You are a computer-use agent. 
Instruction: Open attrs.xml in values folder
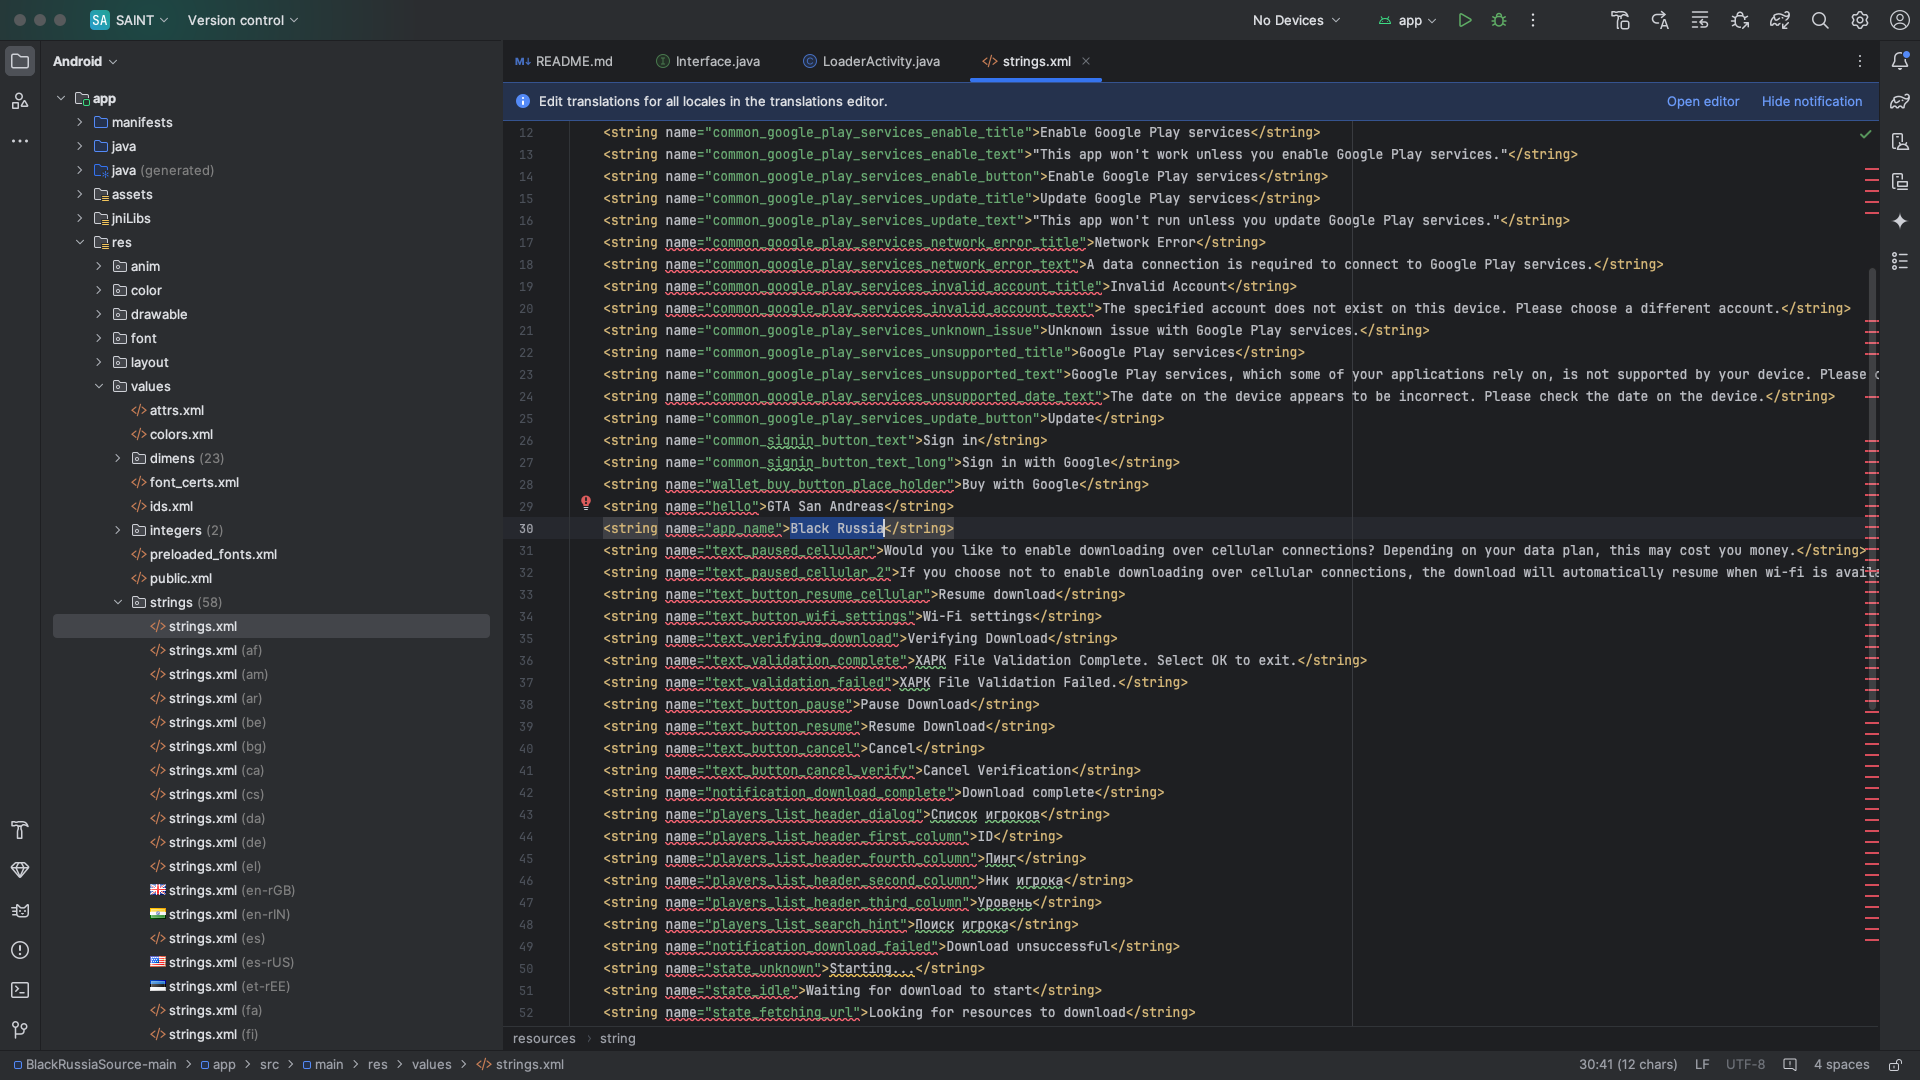(167, 410)
